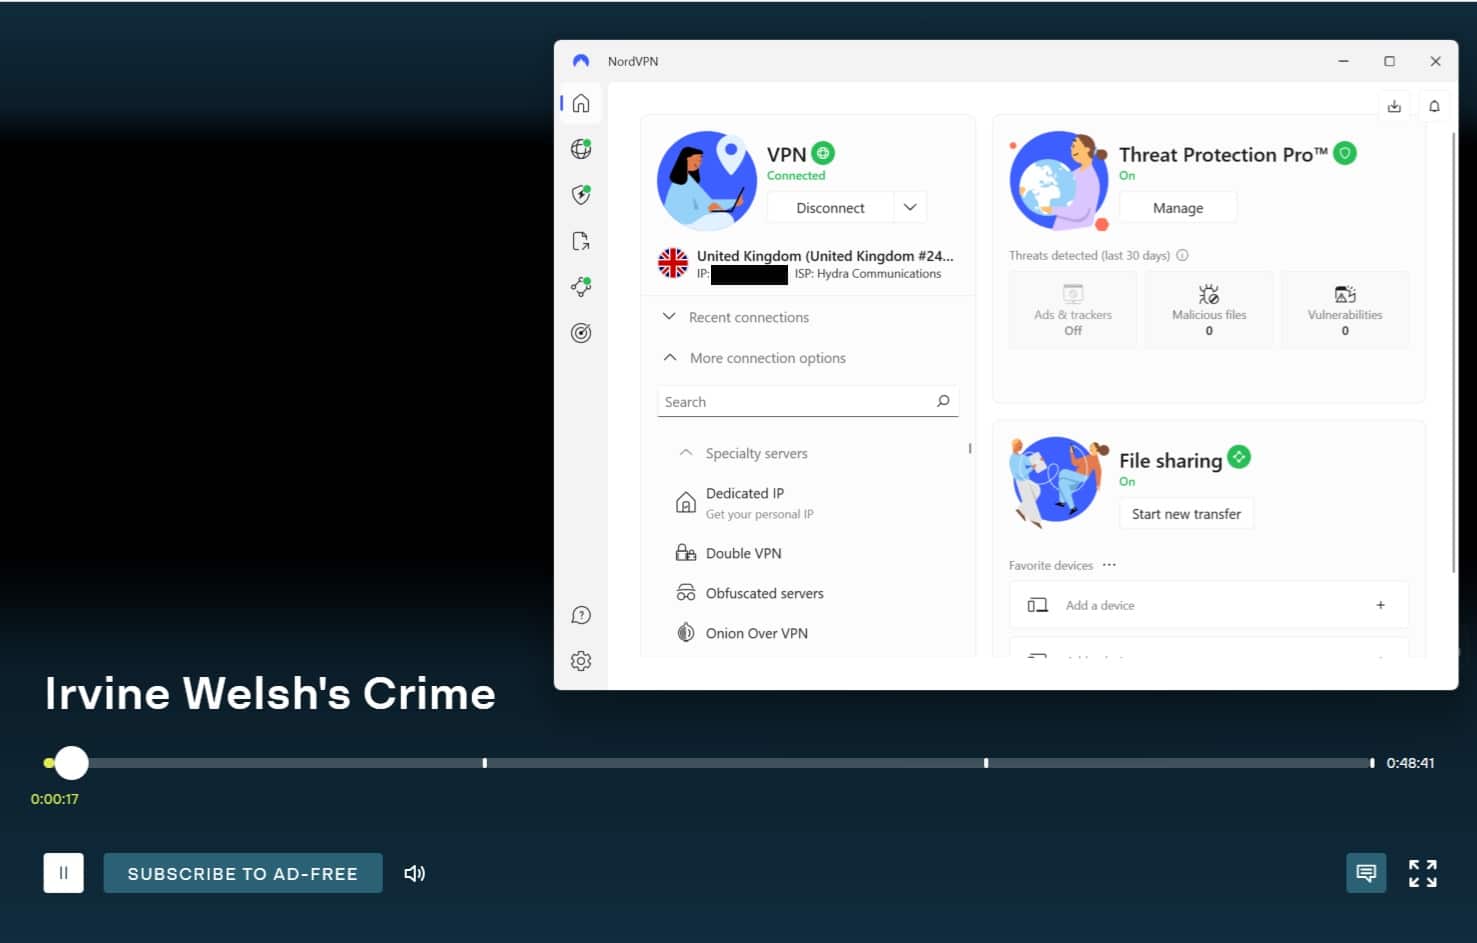Click the NordVPN right-side scrollbar

tap(1454, 352)
